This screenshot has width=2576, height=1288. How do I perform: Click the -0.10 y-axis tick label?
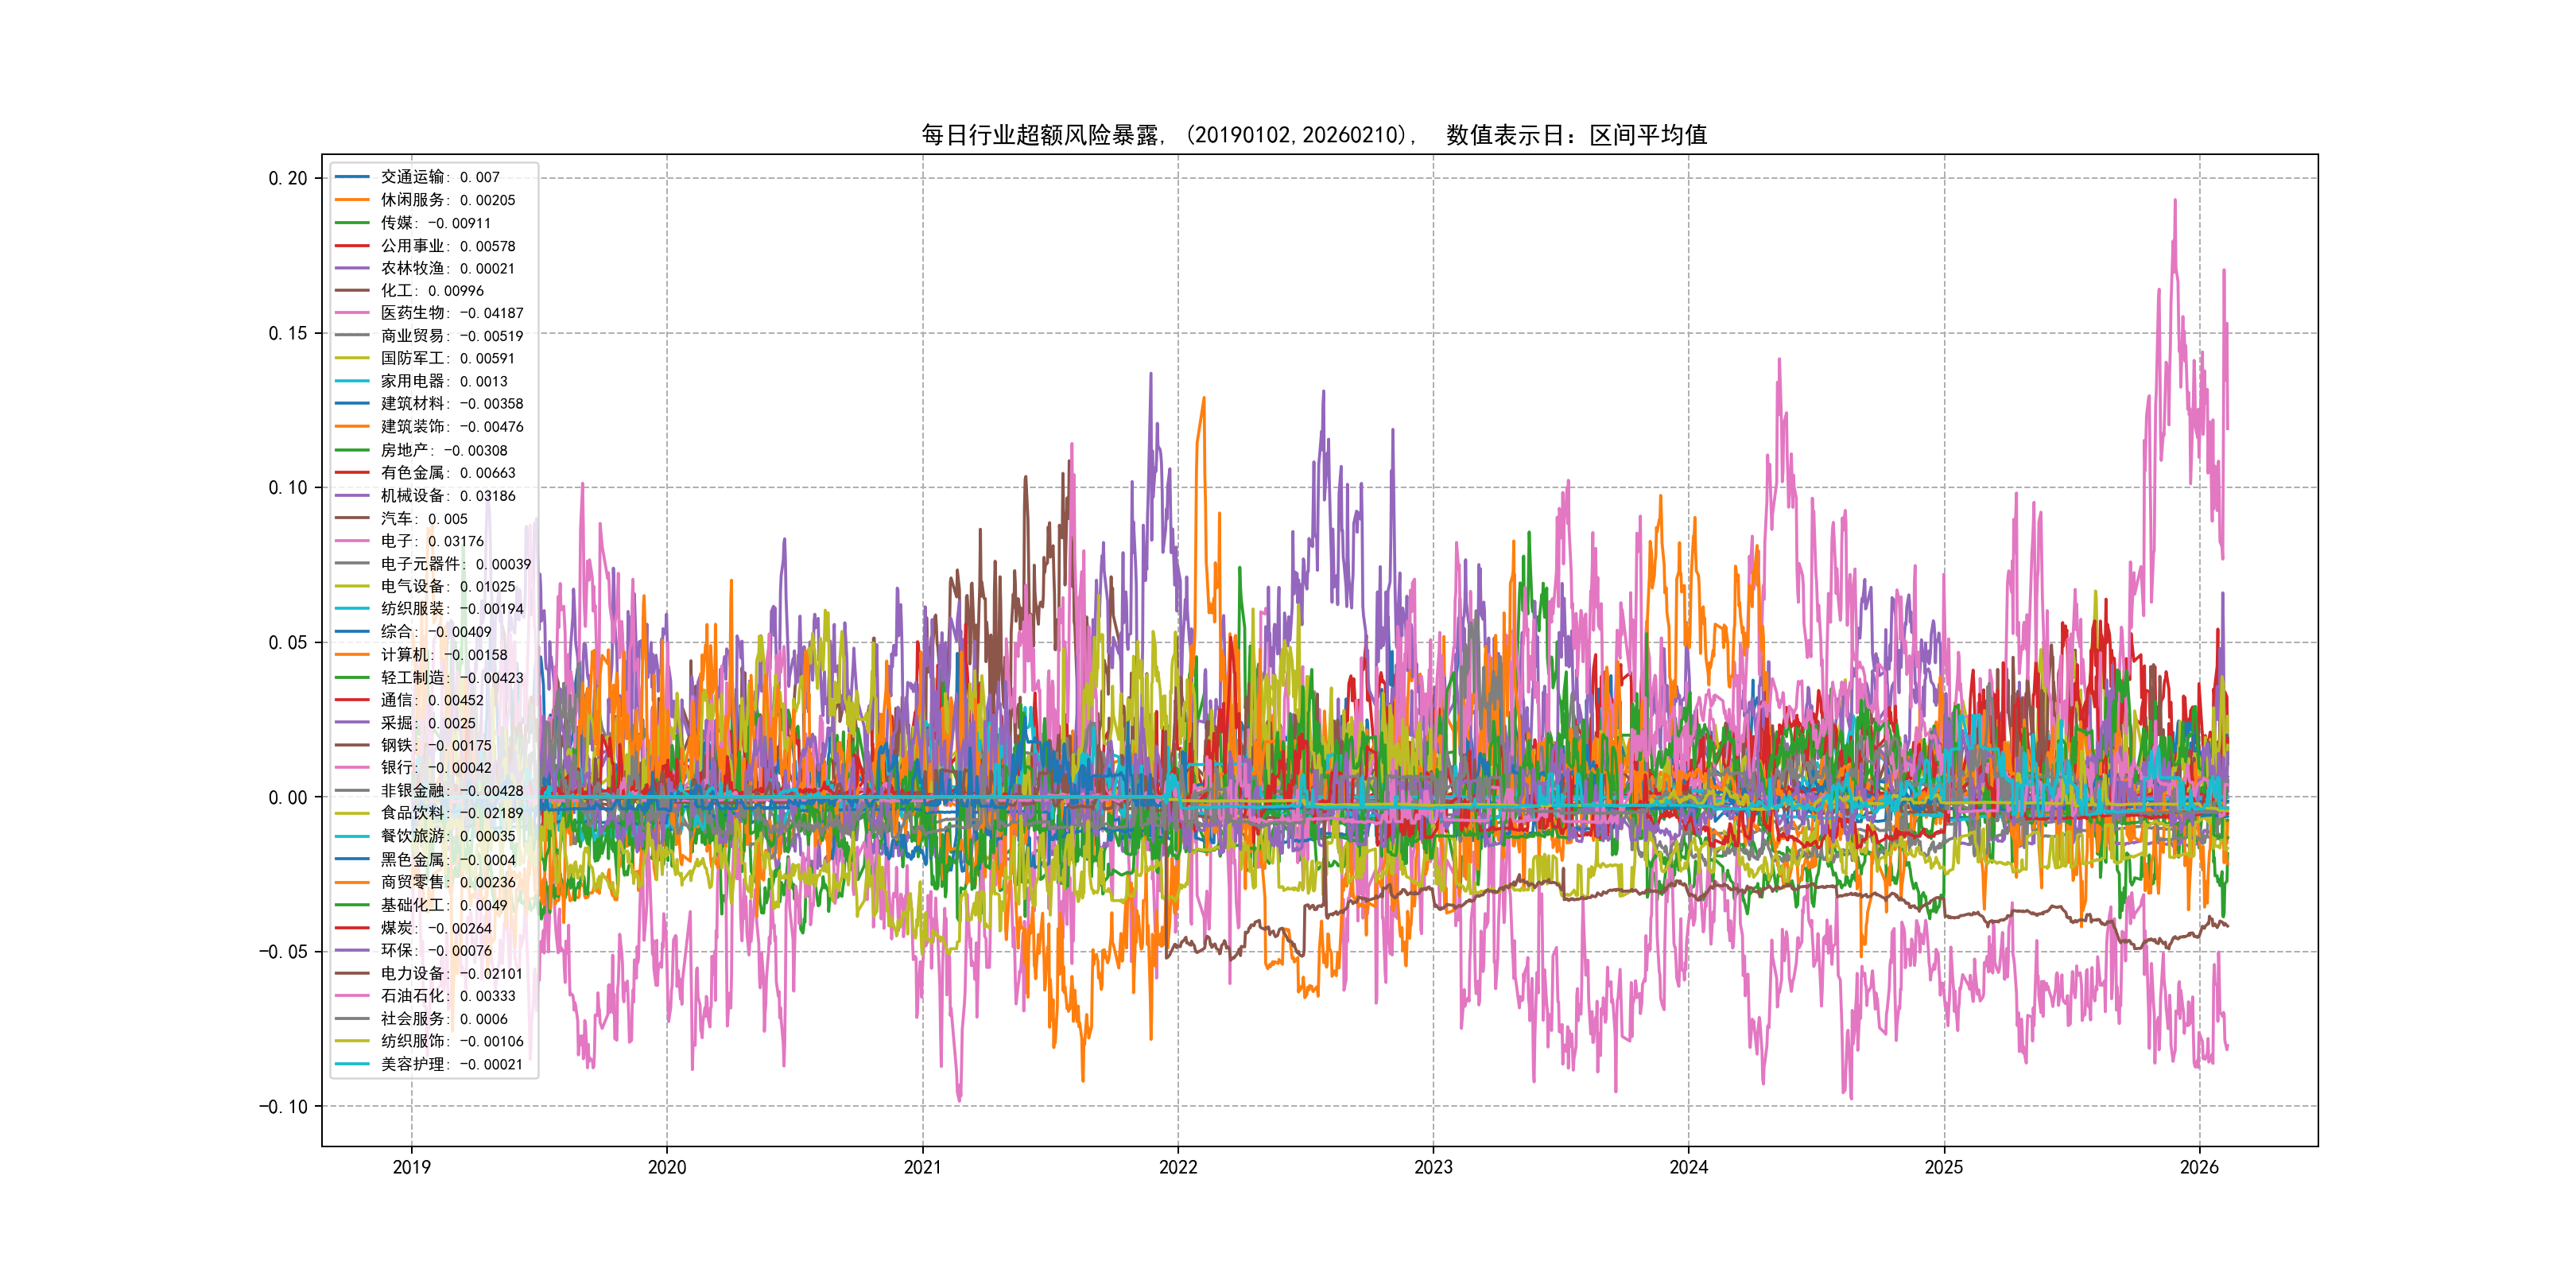[284, 1106]
